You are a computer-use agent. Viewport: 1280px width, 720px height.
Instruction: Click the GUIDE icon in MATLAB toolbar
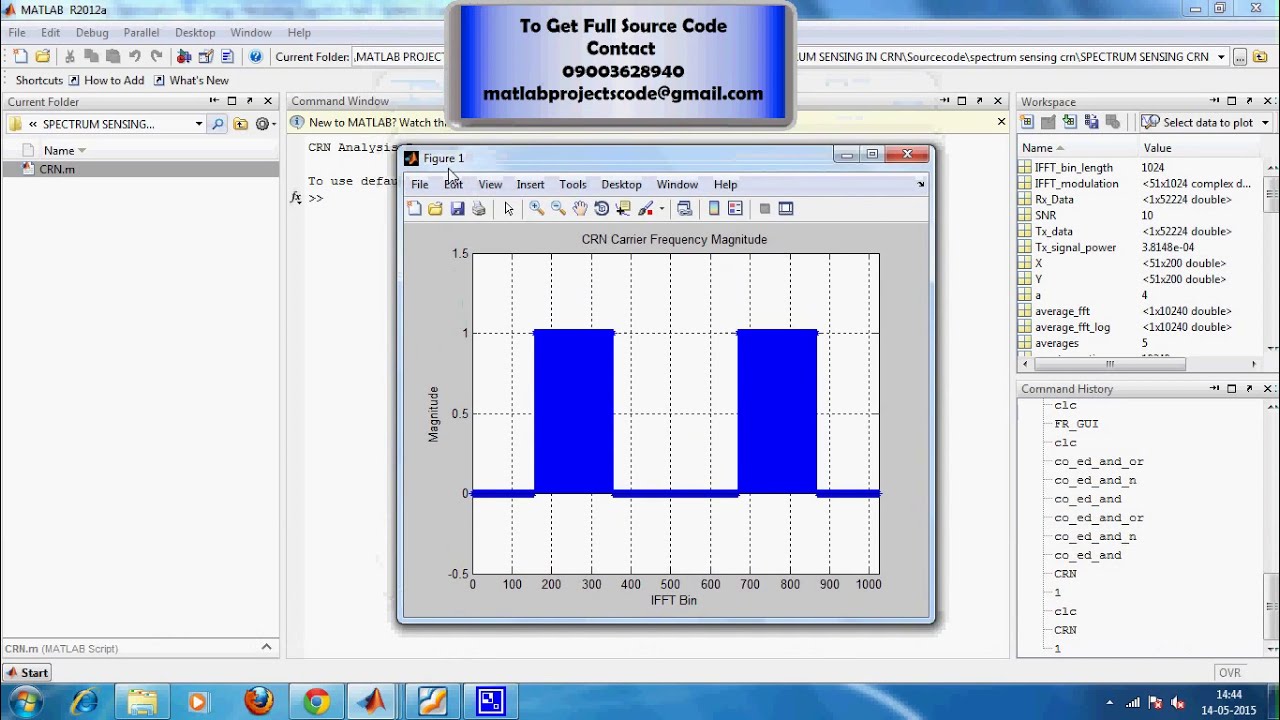206,57
